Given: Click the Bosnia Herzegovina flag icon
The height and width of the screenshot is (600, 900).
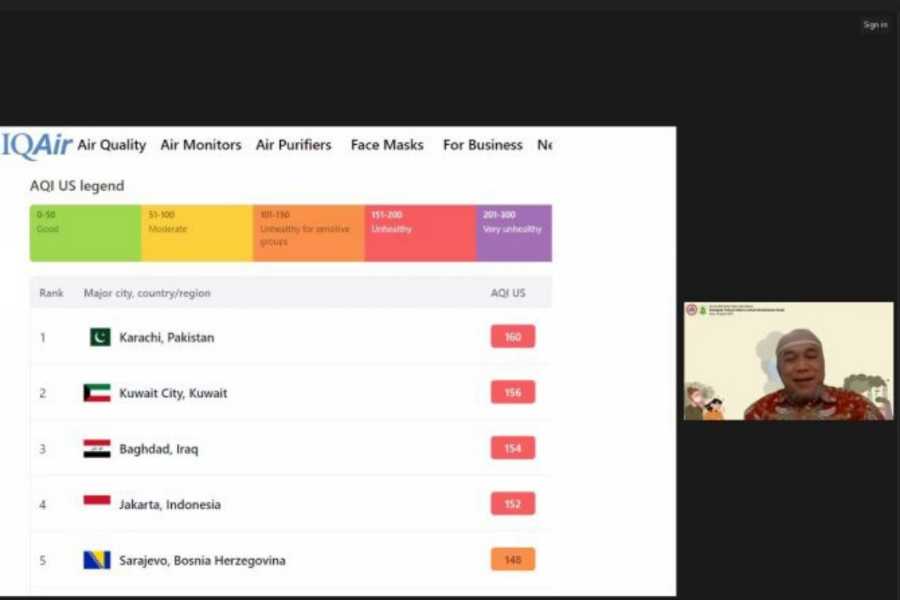Looking at the screenshot, I should pos(97,560).
